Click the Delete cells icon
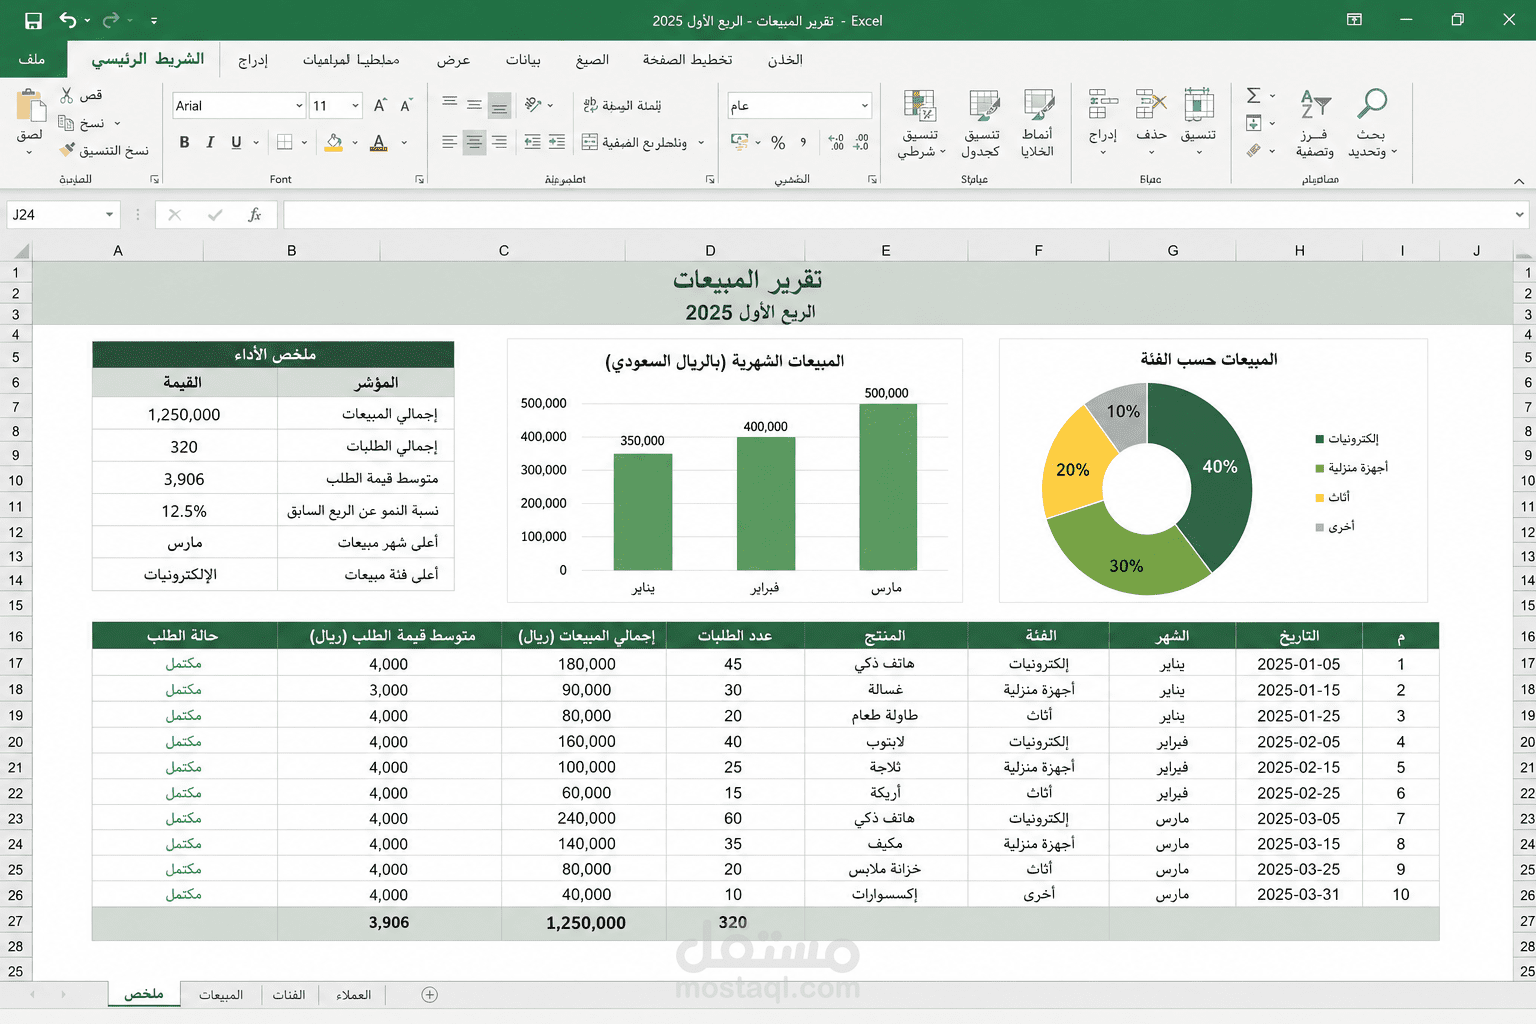 (x=1151, y=104)
